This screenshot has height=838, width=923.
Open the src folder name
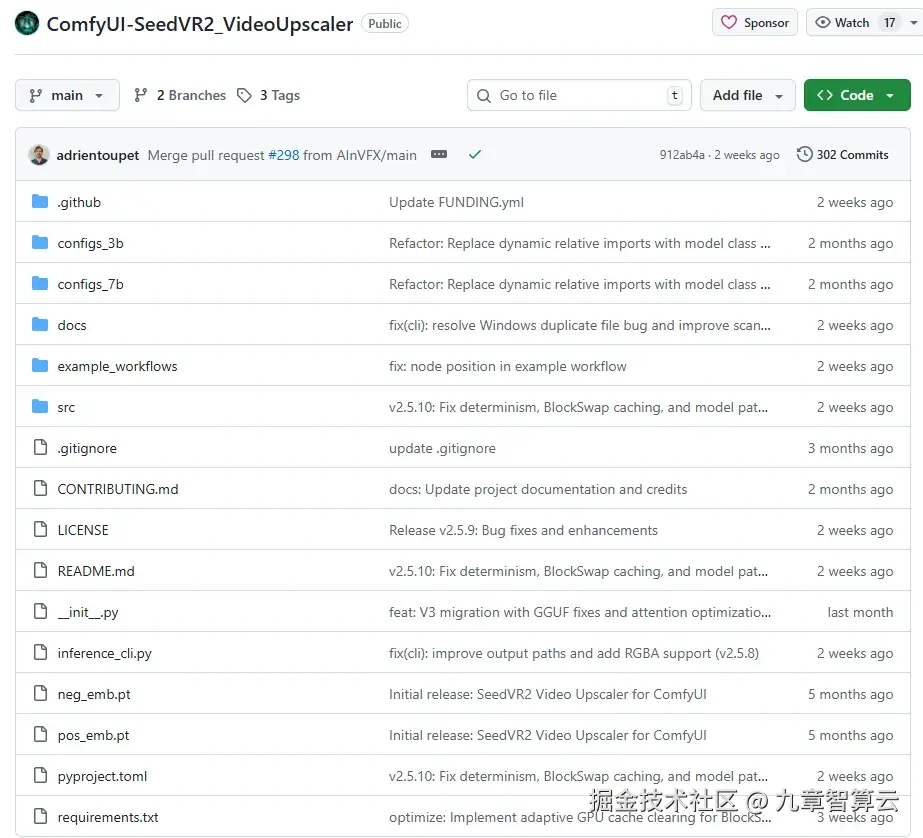(x=66, y=408)
